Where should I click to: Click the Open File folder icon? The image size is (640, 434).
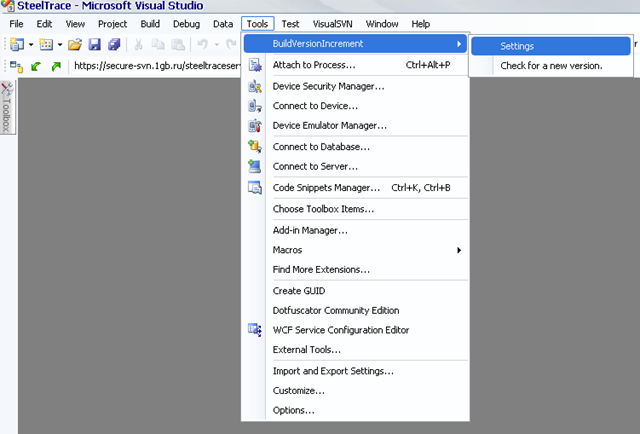75,44
